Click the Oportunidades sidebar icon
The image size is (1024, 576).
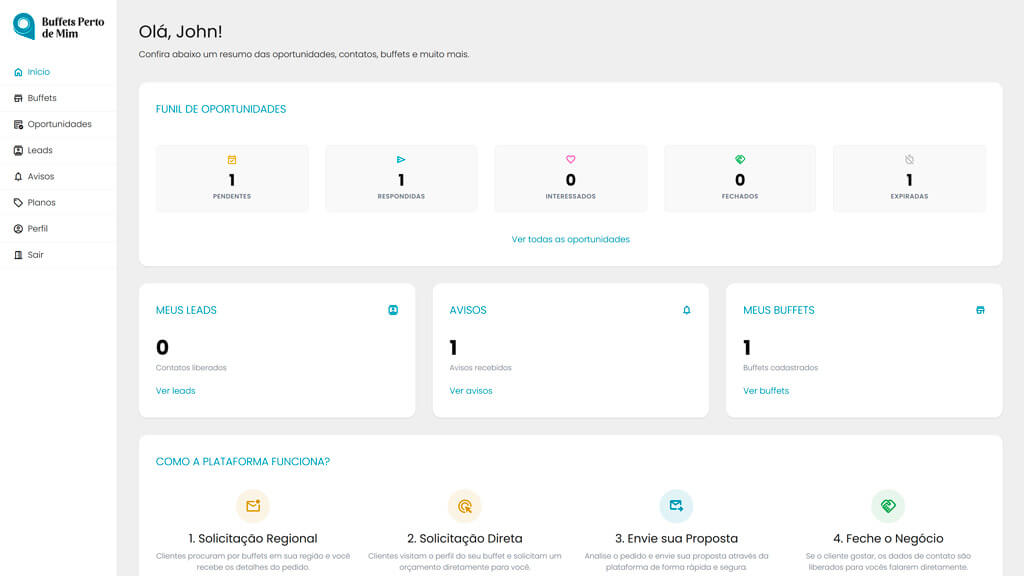tap(18, 124)
